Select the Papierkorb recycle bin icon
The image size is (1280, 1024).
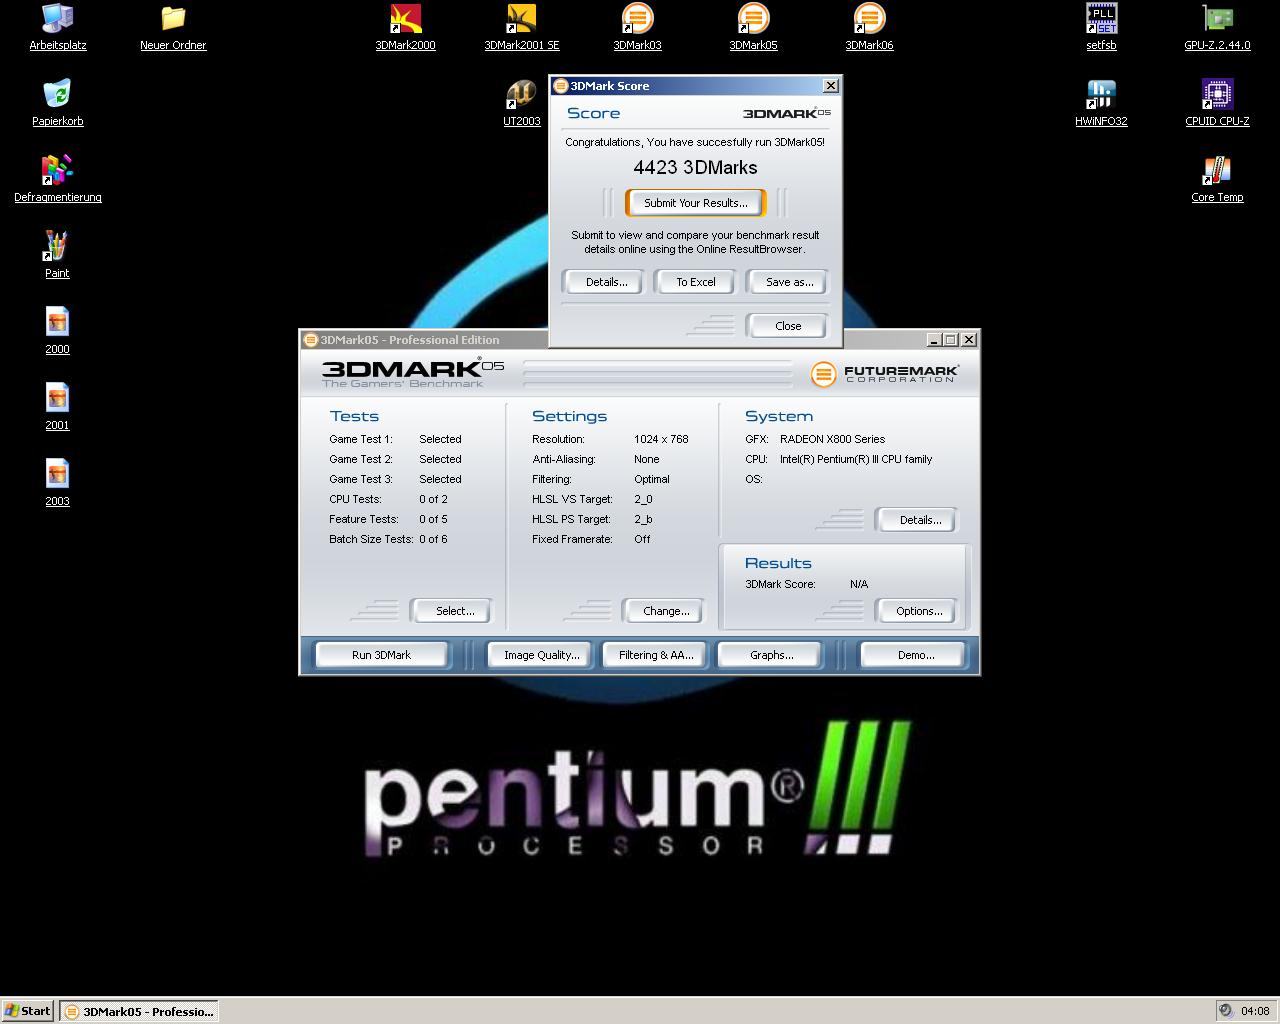pos(57,103)
